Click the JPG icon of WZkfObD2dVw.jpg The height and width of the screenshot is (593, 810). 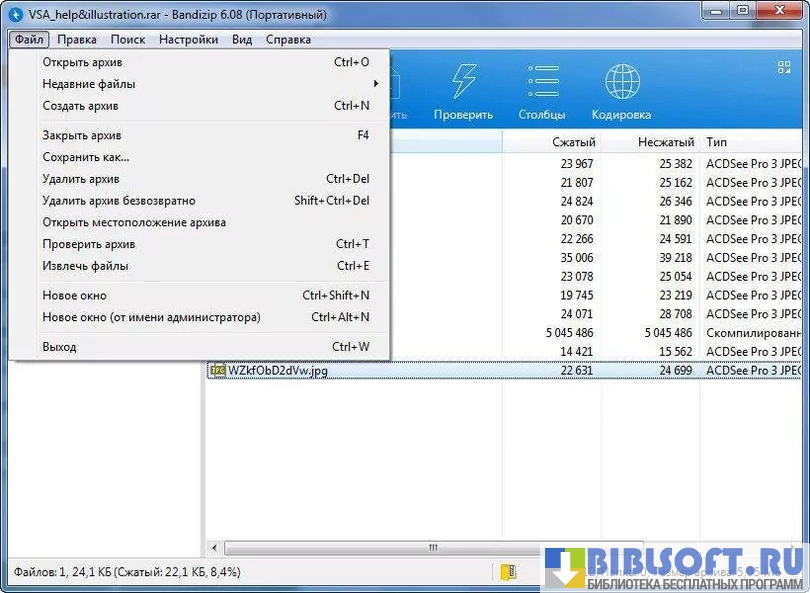click(x=216, y=371)
